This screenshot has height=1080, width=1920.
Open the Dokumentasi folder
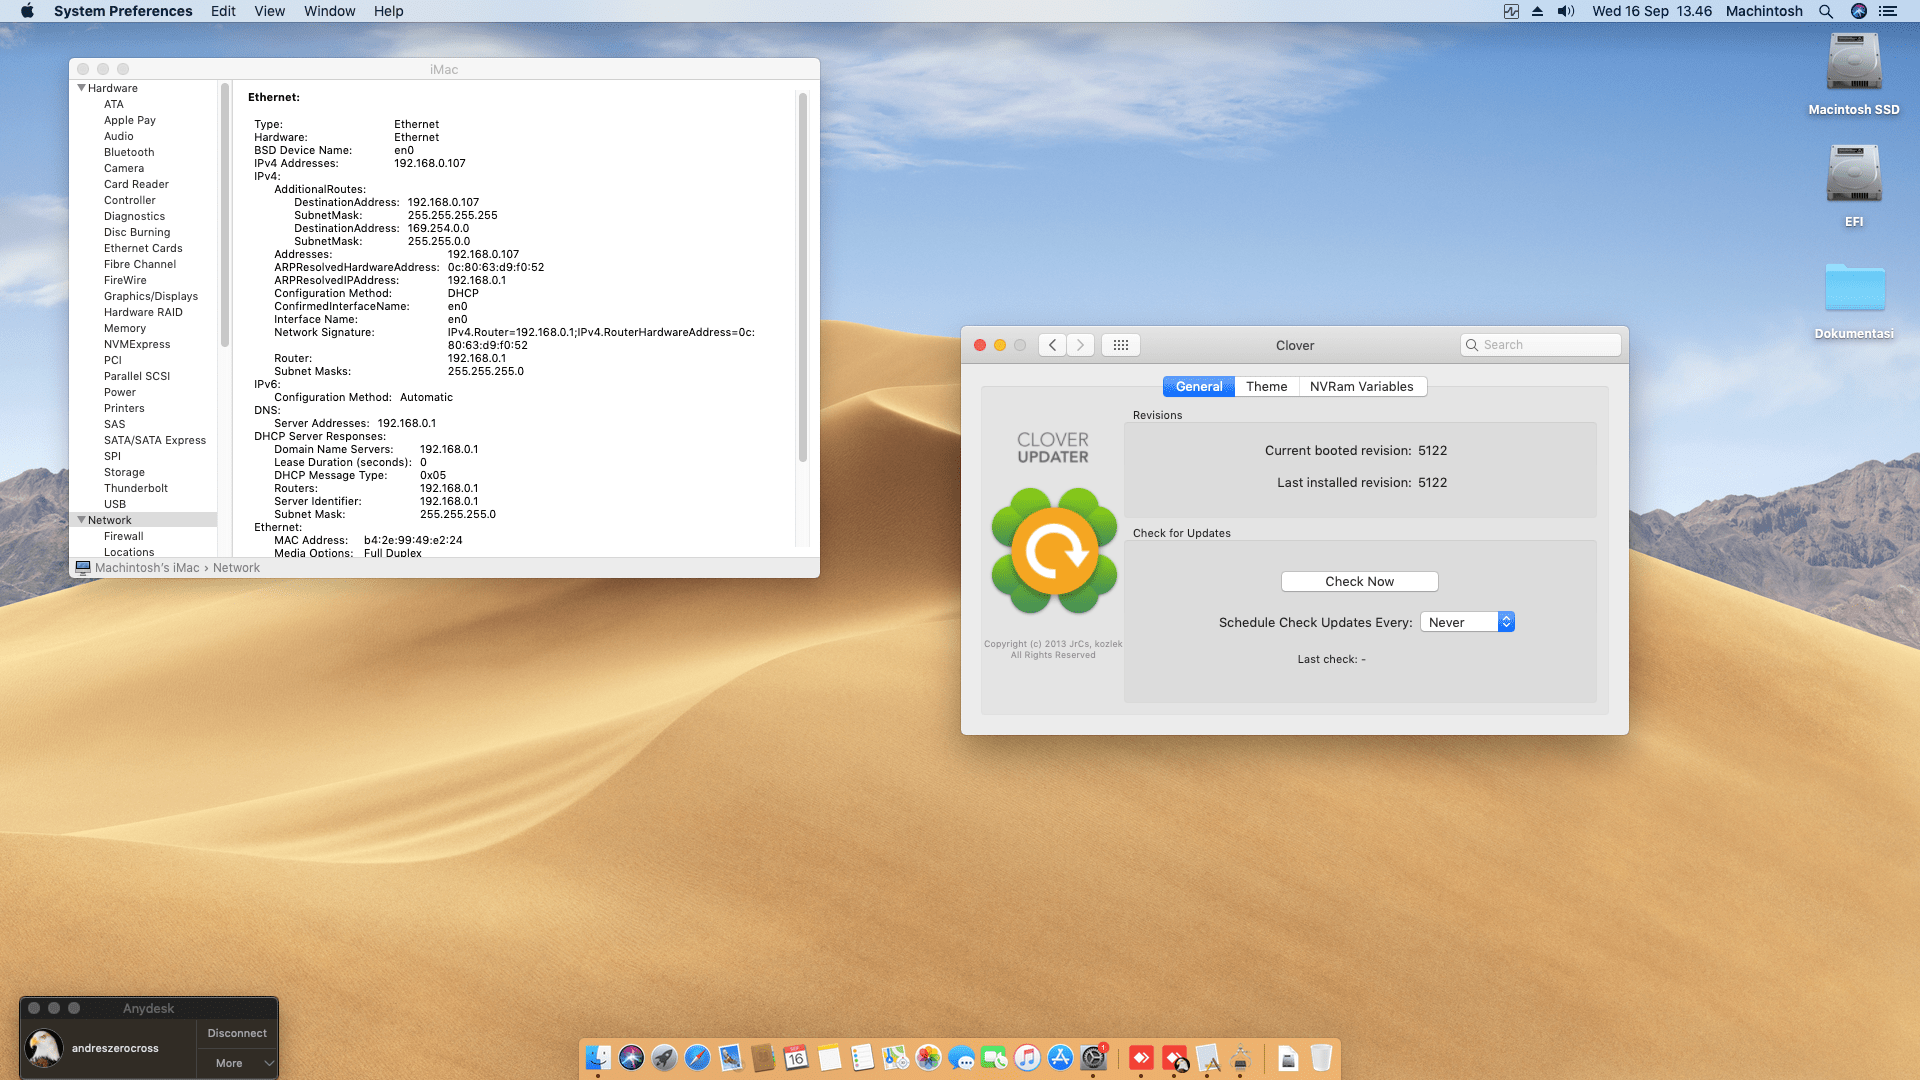(x=1853, y=289)
